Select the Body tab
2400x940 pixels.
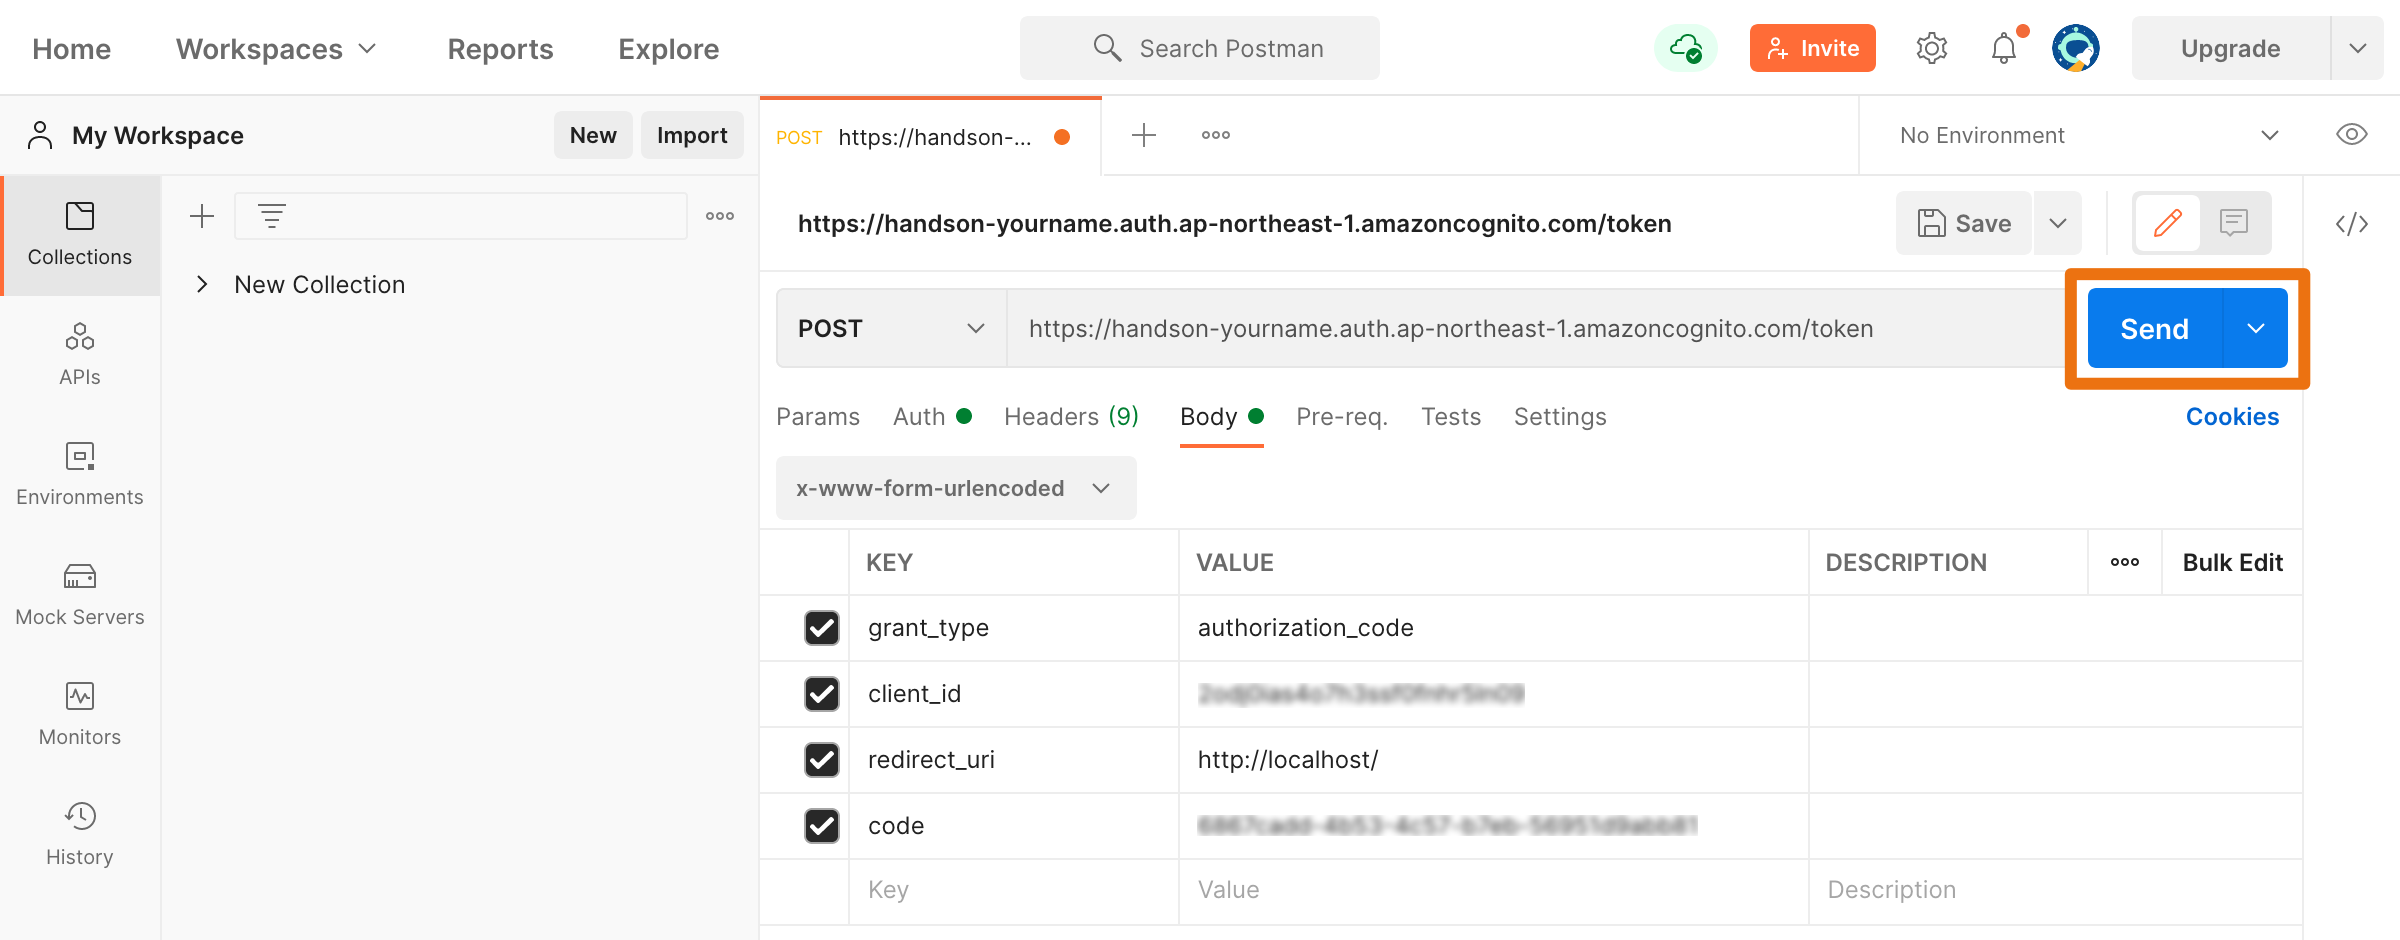1222,417
